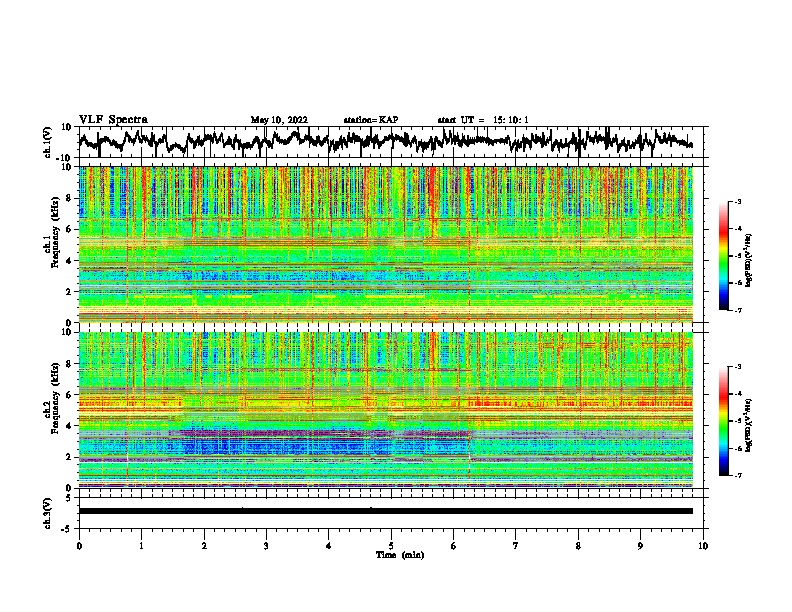Screen dimensions: 792x612
Task: Click the 'ch.1 Frequency (kHz)' axis label
Action: coord(51,233)
